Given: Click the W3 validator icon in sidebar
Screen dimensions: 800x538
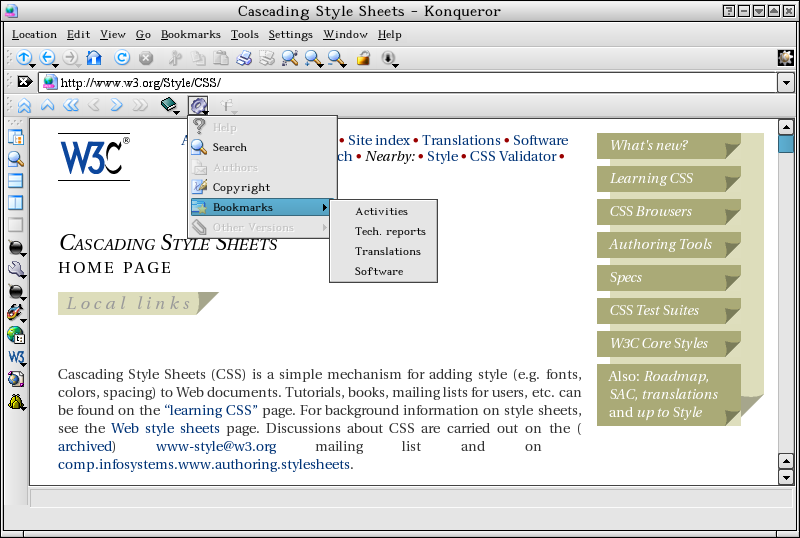Looking at the screenshot, I should point(16,357).
